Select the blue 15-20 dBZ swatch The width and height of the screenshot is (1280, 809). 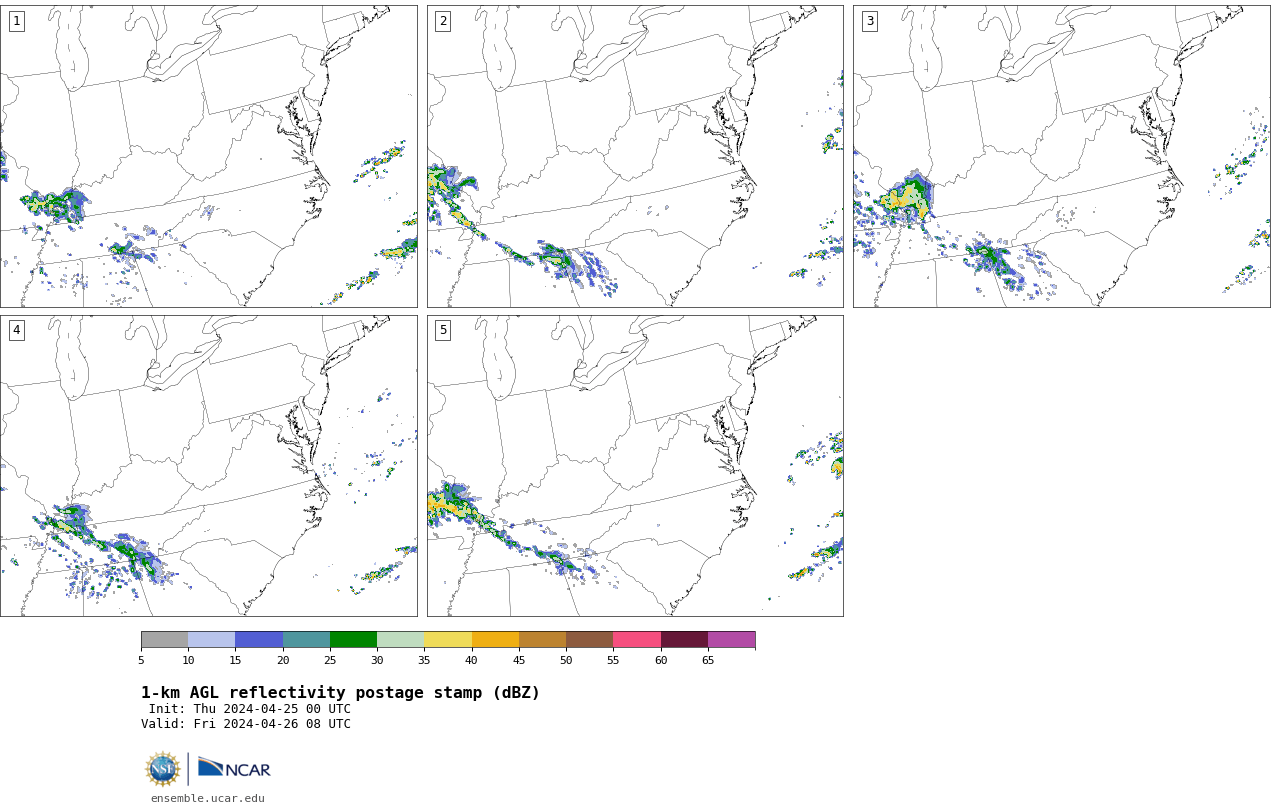point(259,640)
